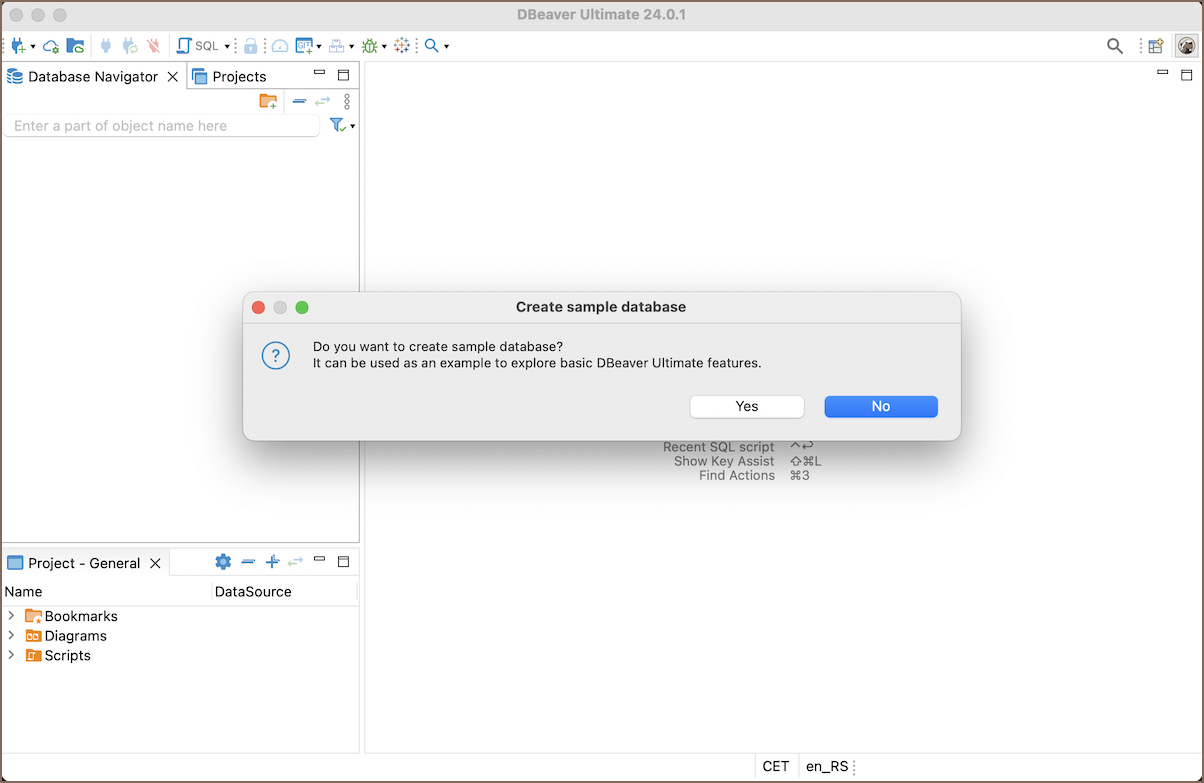Click Yes to create sample database
This screenshot has width=1204, height=783.
pyautogui.click(x=746, y=406)
